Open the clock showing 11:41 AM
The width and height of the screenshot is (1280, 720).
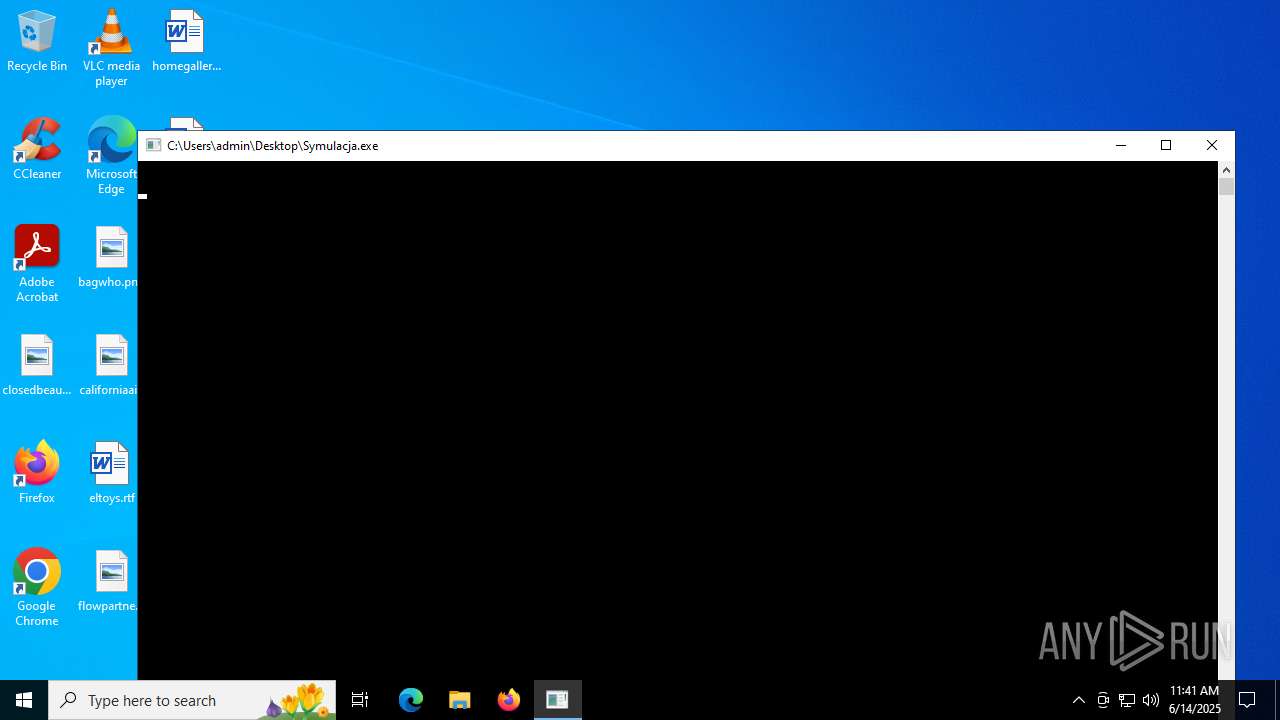[x=1195, y=700]
